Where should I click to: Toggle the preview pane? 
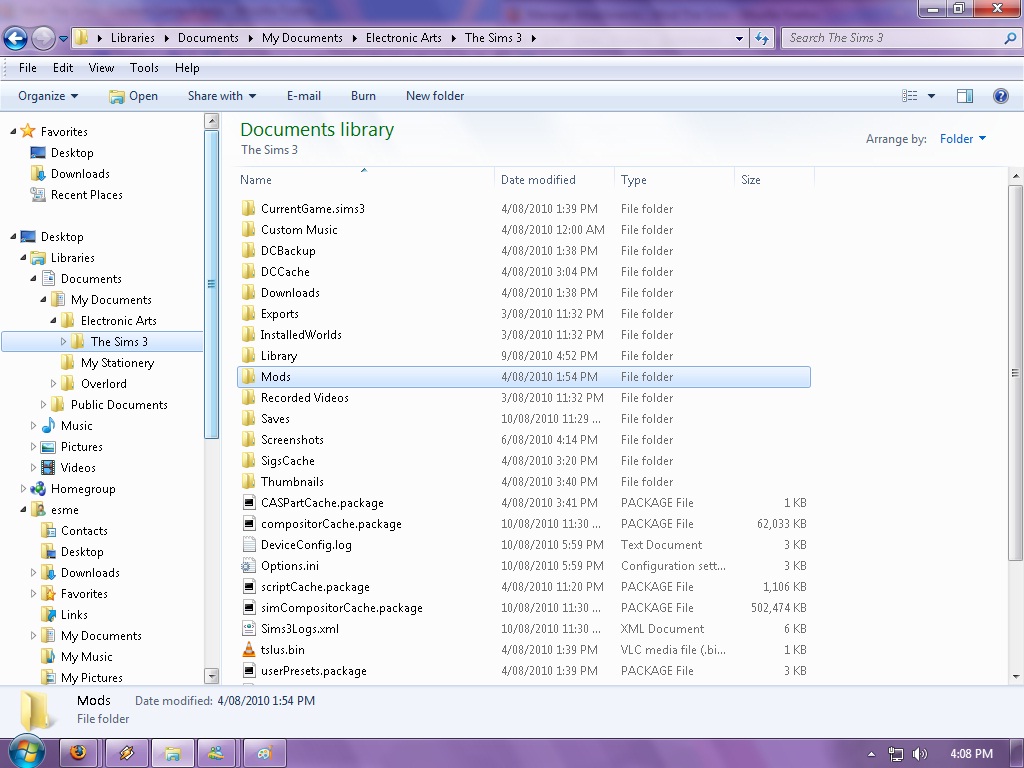pos(964,95)
